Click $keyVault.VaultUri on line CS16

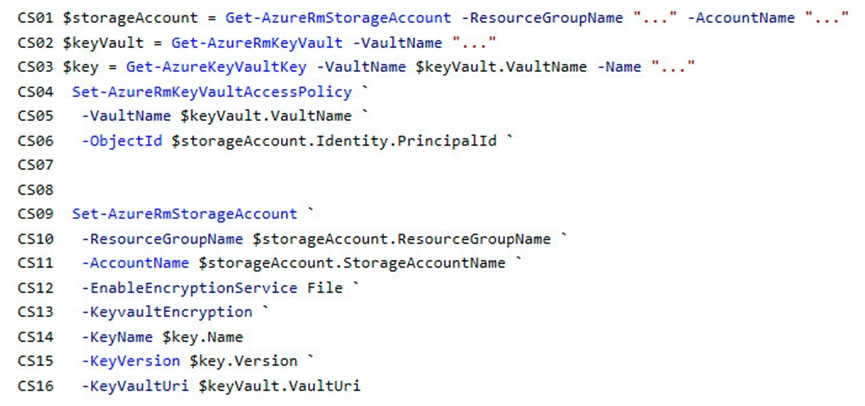pyautogui.click(x=279, y=385)
